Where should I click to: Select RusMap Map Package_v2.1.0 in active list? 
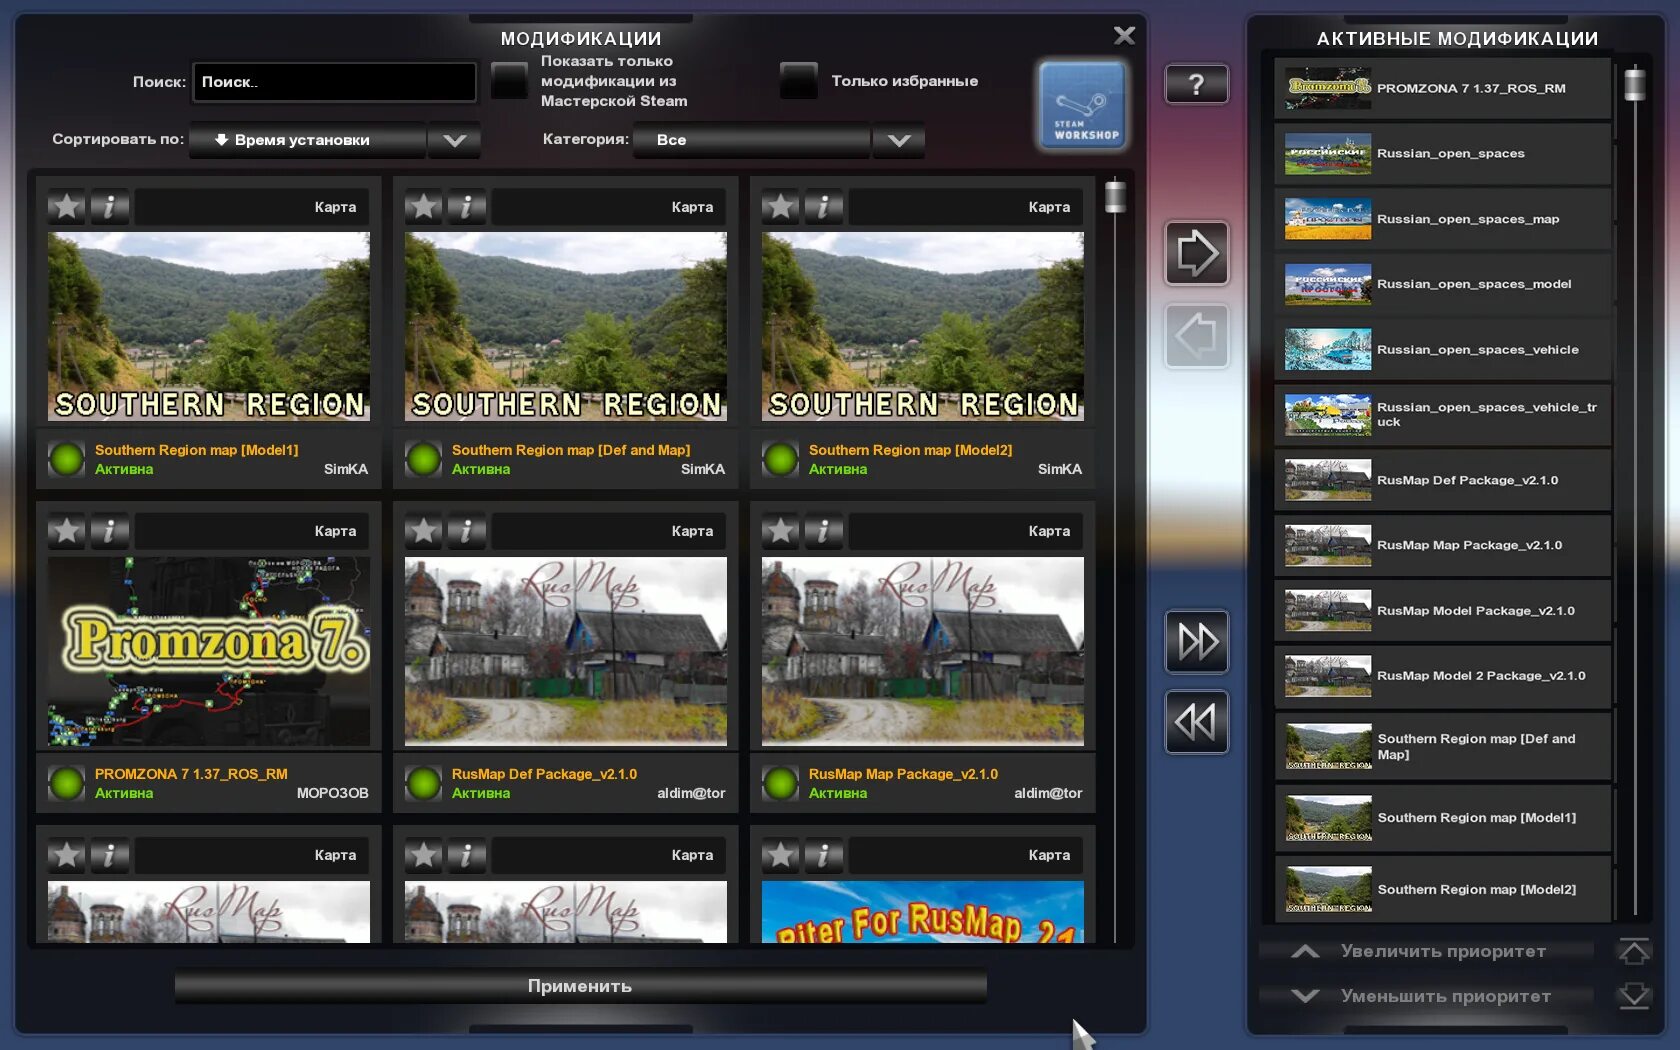(1443, 546)
